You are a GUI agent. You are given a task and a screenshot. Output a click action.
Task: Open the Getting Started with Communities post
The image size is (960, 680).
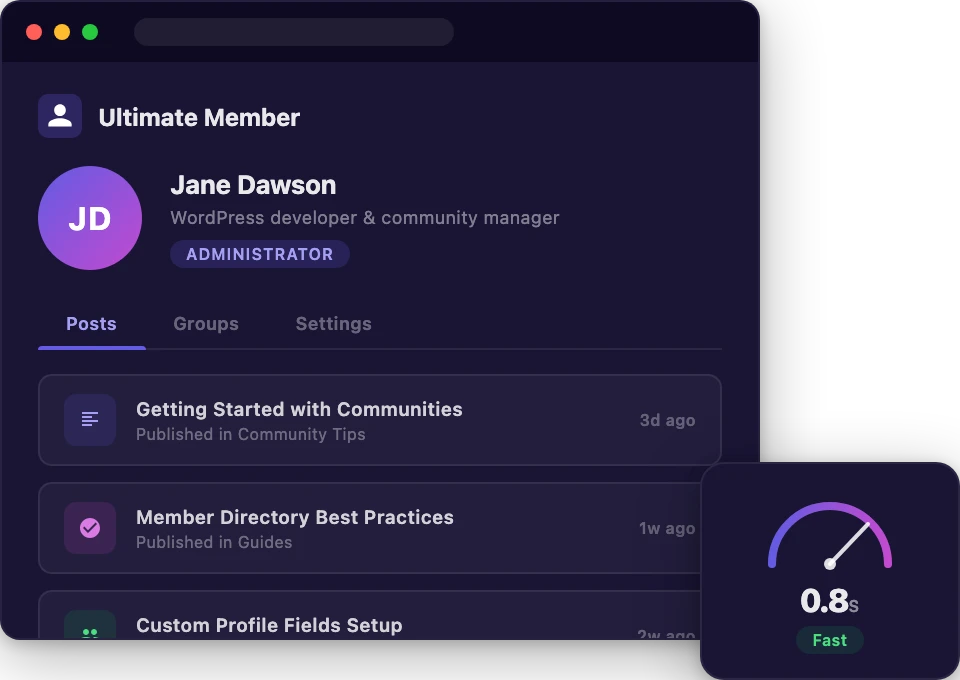click(380, 420)
